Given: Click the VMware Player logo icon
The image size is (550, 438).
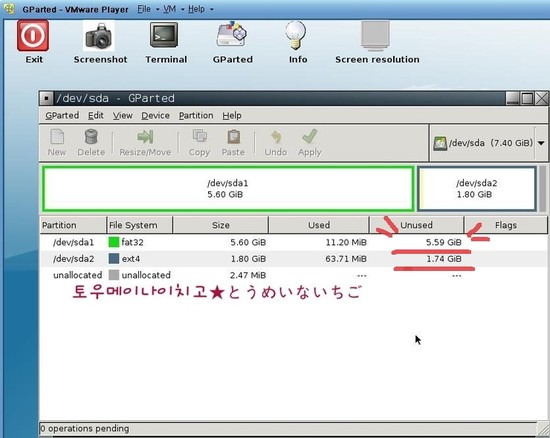Looking at the screenshot, I should pos(8,8).
